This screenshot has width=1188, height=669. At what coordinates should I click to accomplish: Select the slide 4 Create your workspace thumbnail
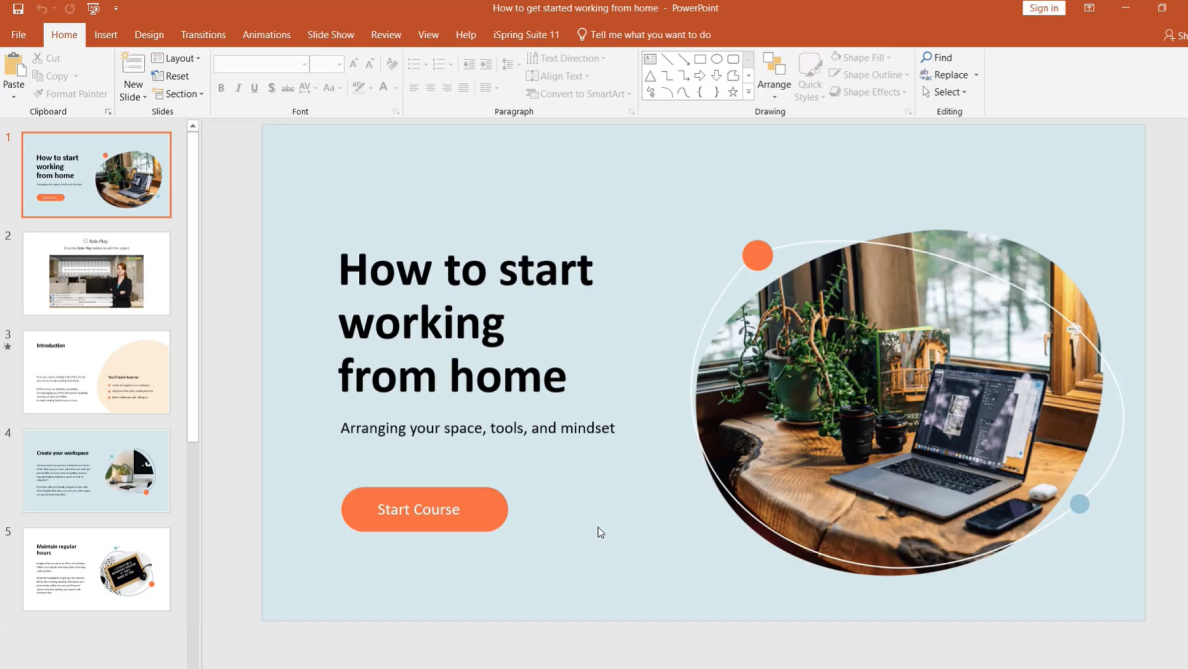point(96,470)
